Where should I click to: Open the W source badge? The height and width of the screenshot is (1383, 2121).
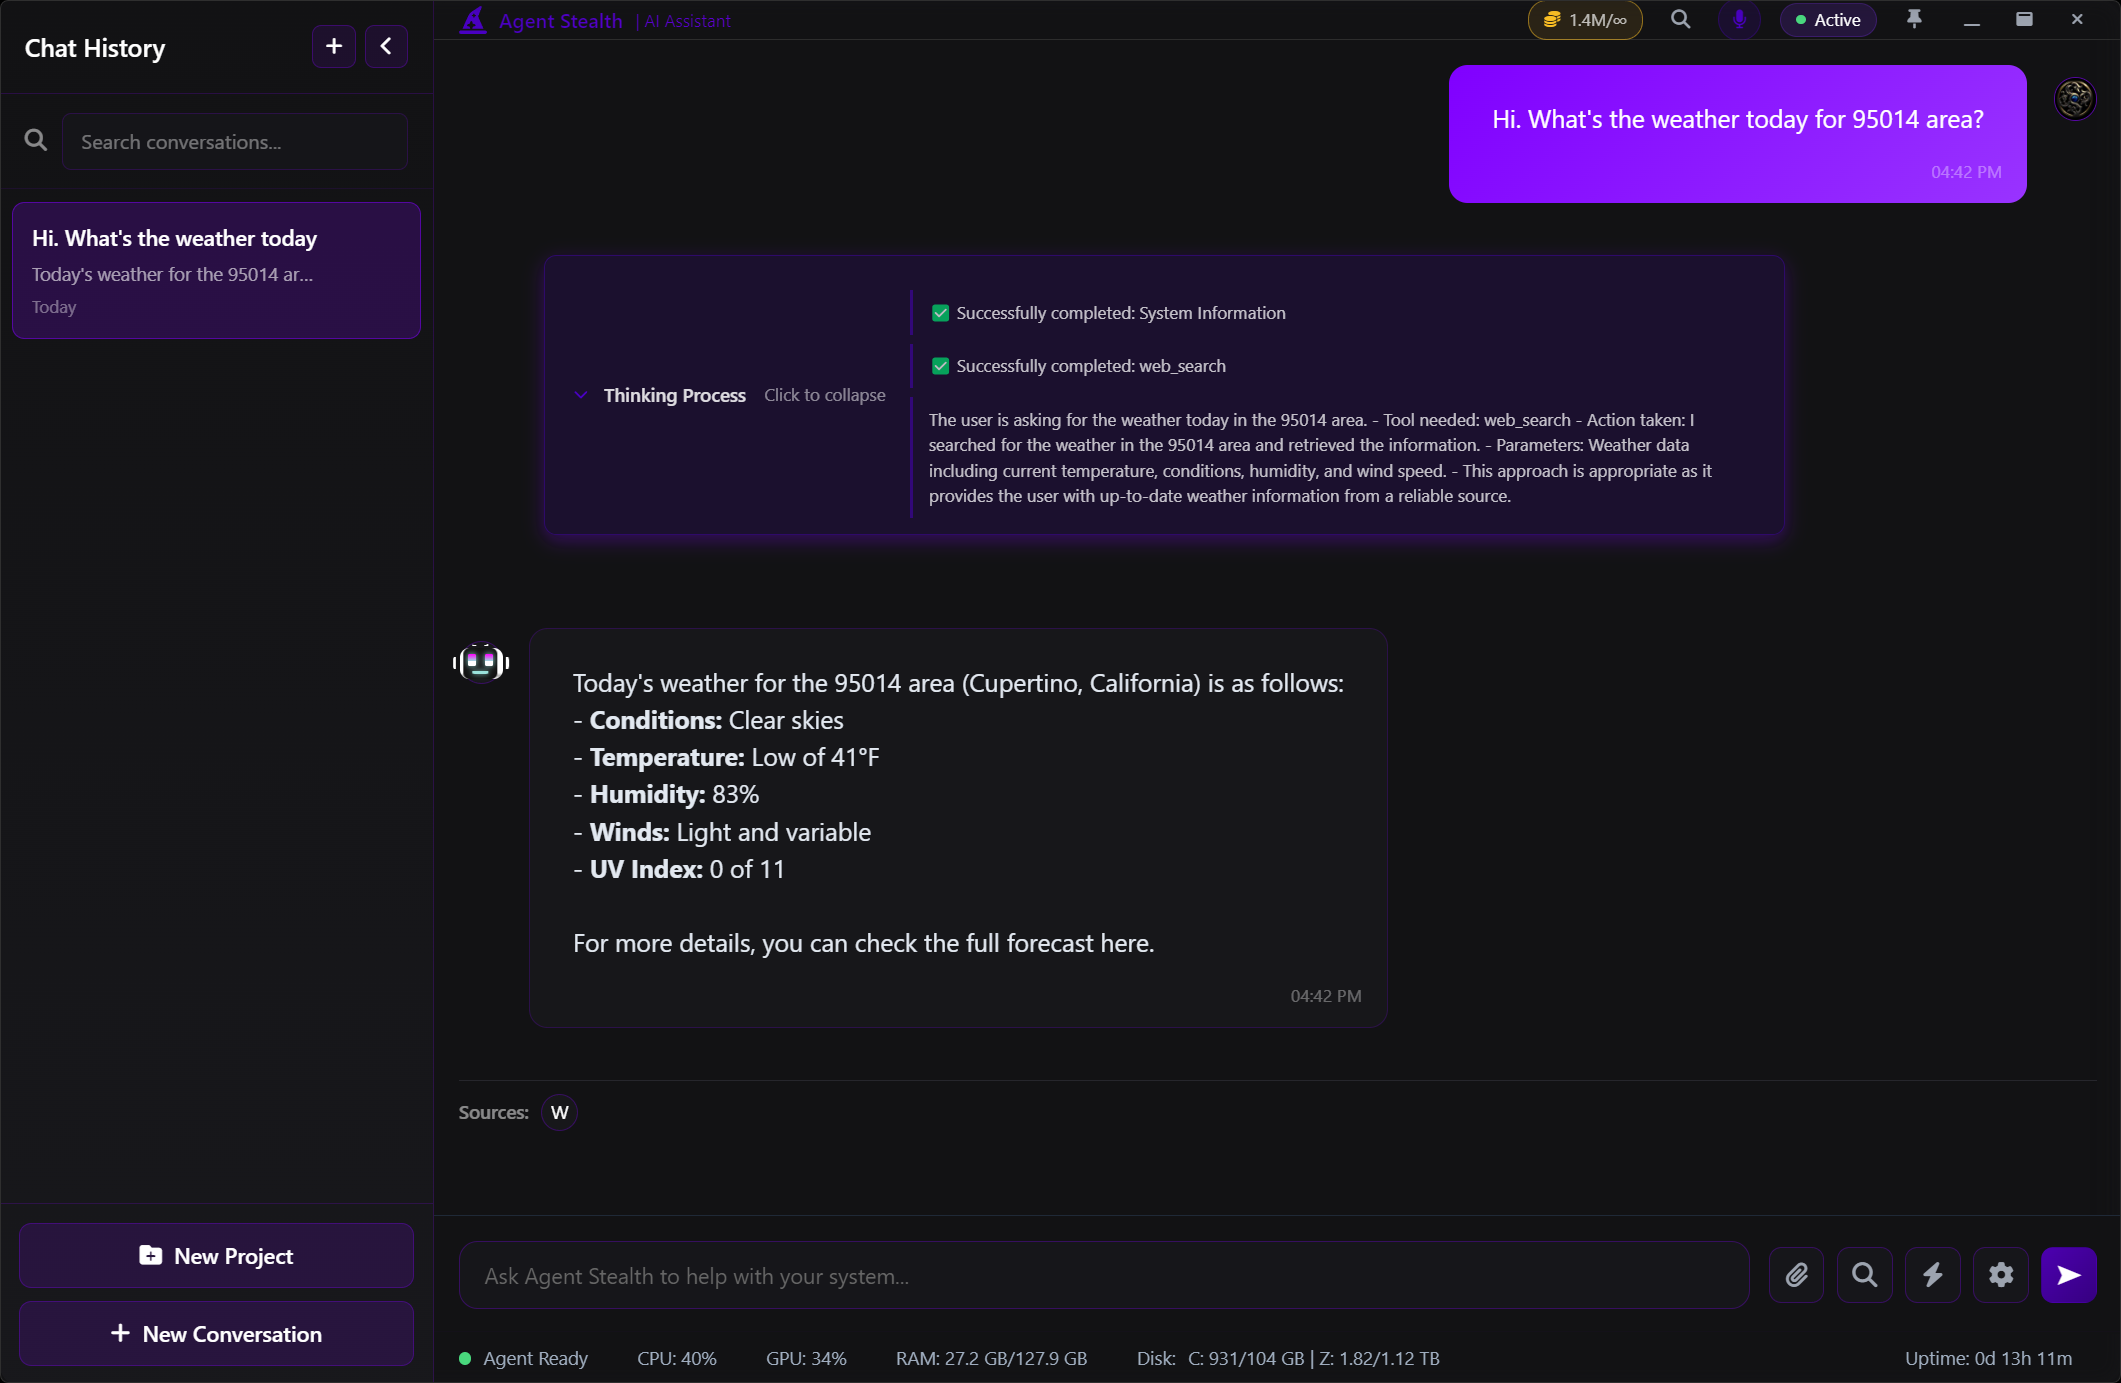pos(559,1112)
